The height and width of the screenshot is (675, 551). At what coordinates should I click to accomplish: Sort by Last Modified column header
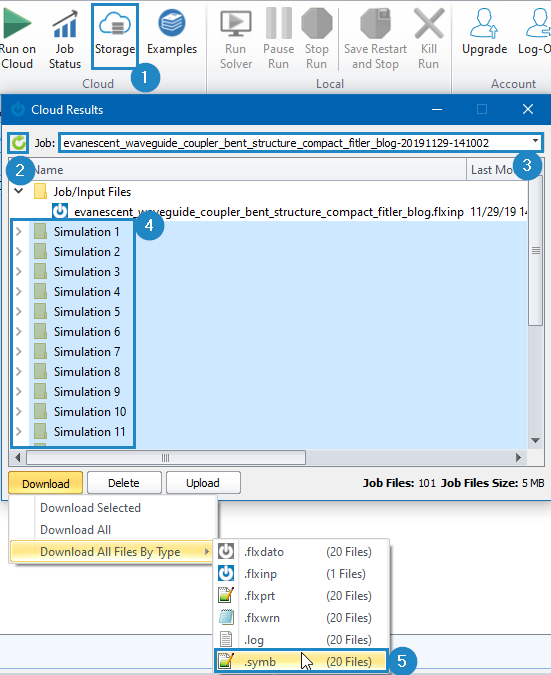[x=497, y=170]
